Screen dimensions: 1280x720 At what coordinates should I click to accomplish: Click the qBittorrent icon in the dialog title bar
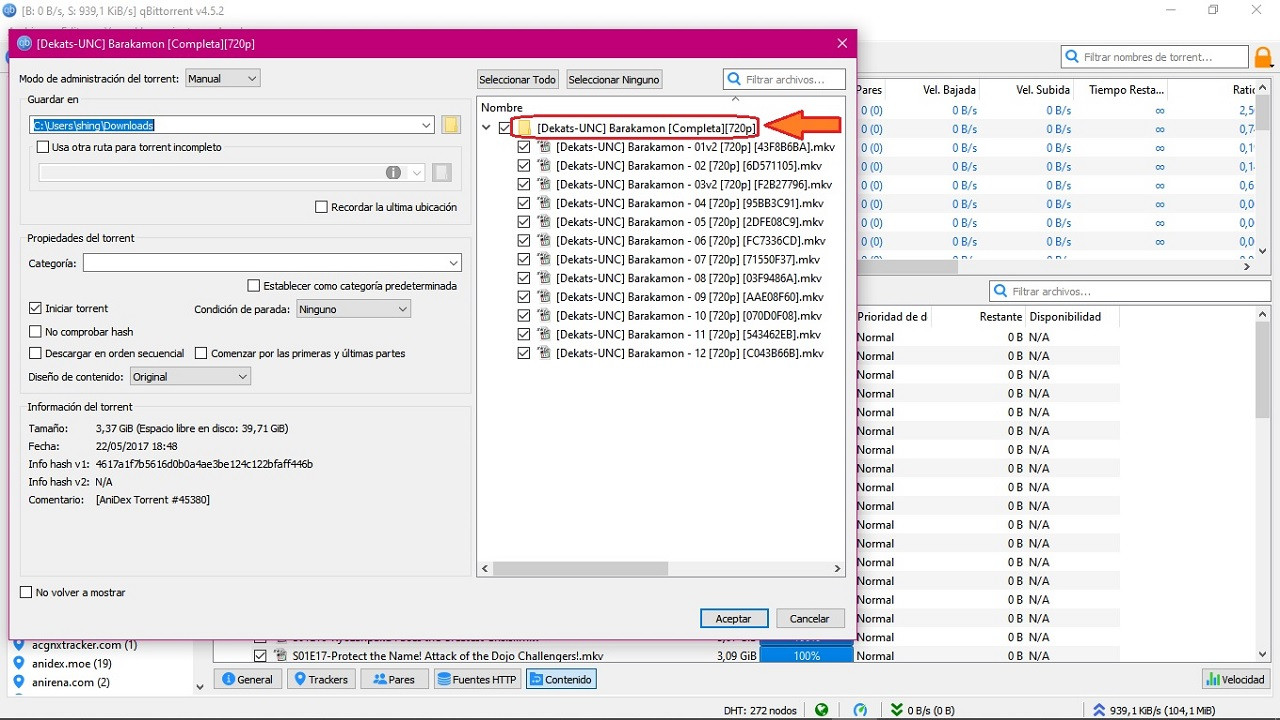coord(25,43)
